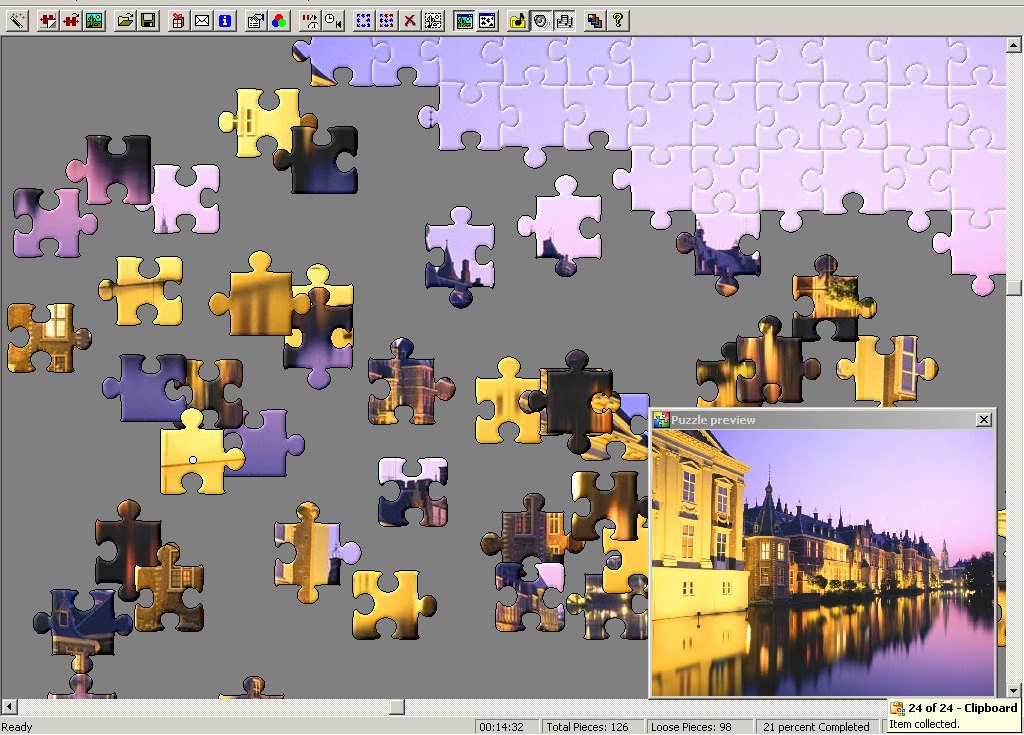Click the horizontal scrollbar thumb
Image resolution: width=1024 pixels, height=735 pixels.
coord(396,707)
